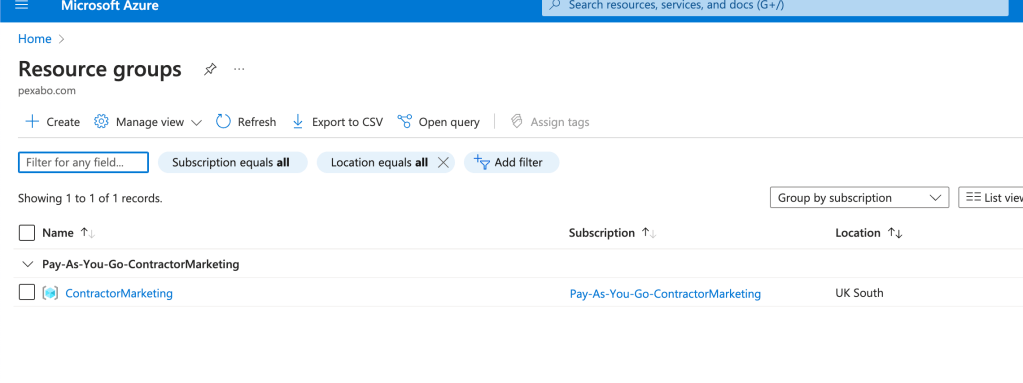Image resolution: width=1023 pixels, height=383 pixels.
Task: Click the Showing 1 to 1 records text
Action: tap(91, 198)
